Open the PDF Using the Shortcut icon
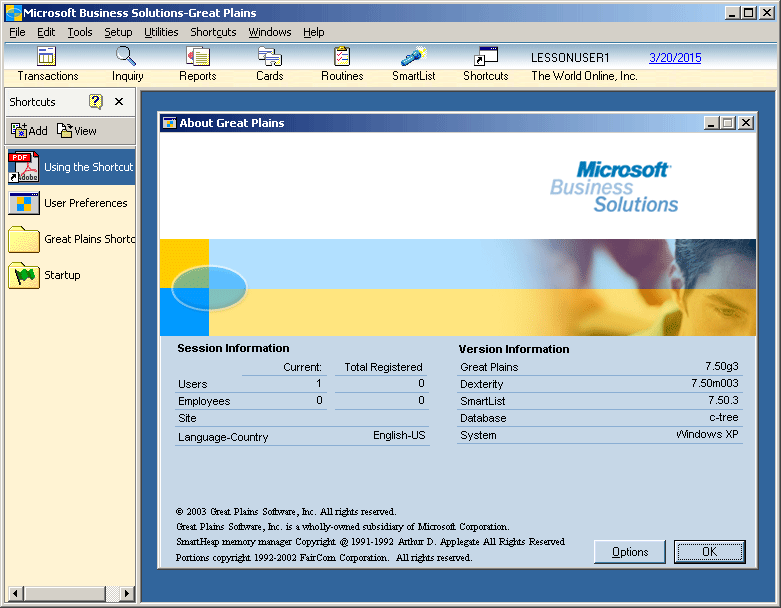The width and height of the screenshot is (781, 608). 23,167
